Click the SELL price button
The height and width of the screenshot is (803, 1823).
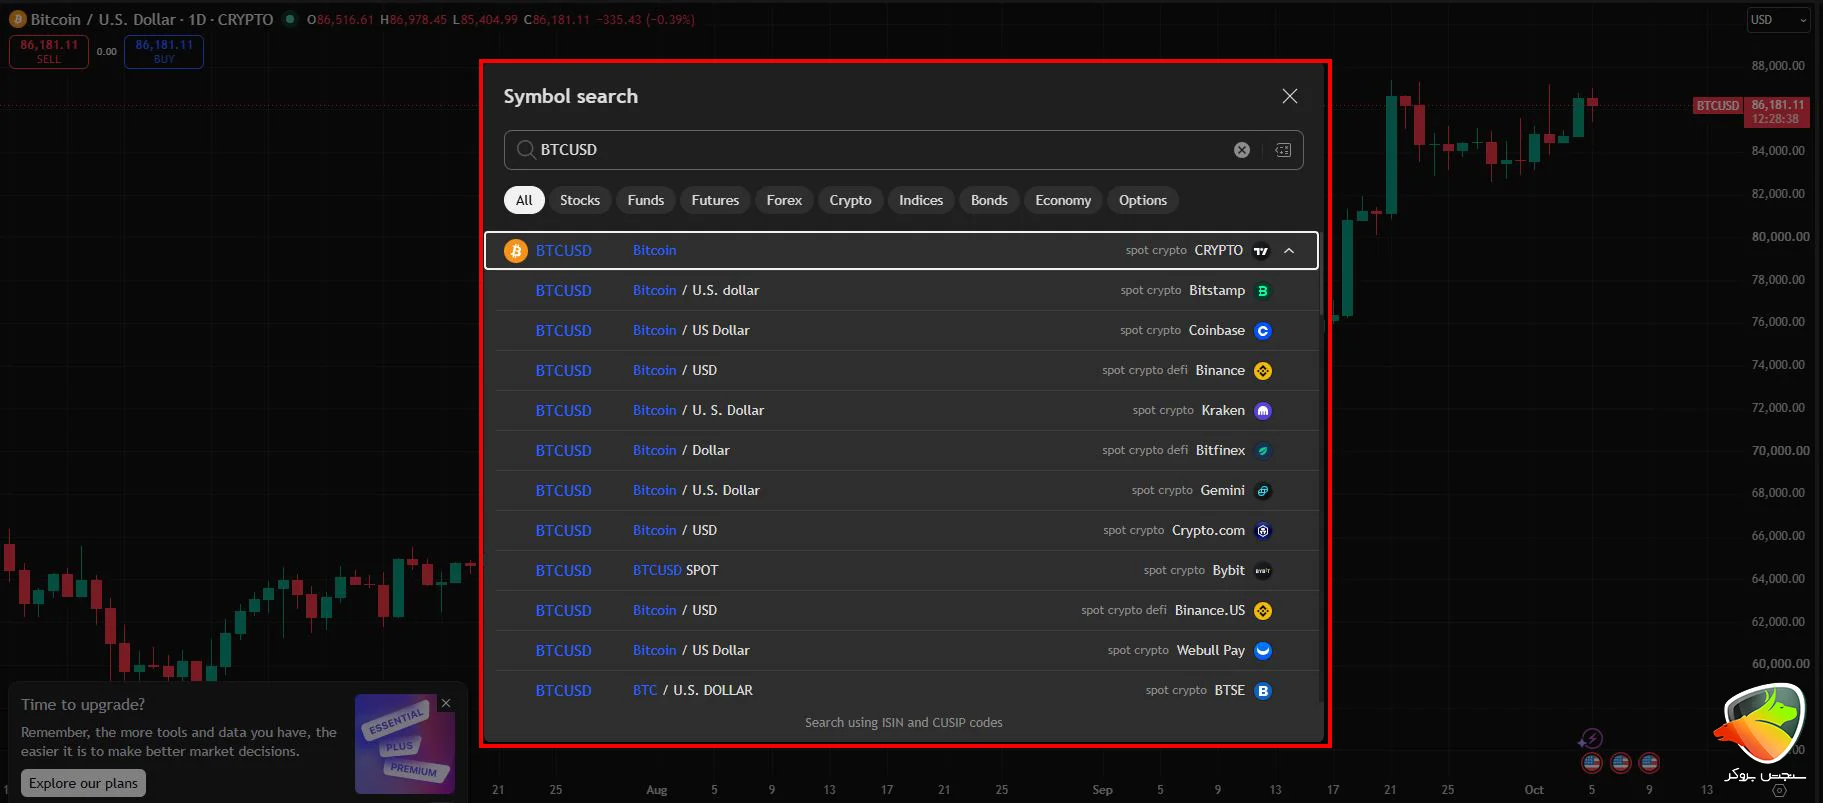click(x=49, y=52)
